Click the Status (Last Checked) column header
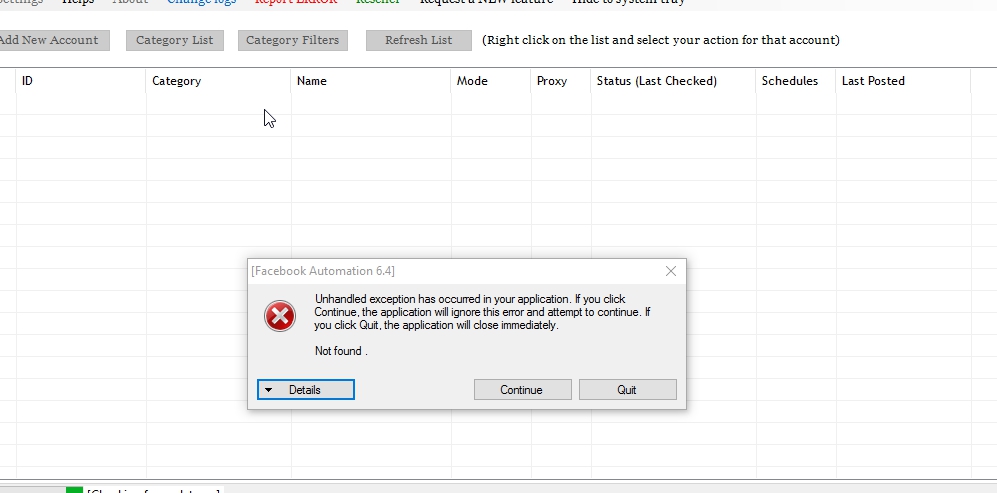 (673, 81)
